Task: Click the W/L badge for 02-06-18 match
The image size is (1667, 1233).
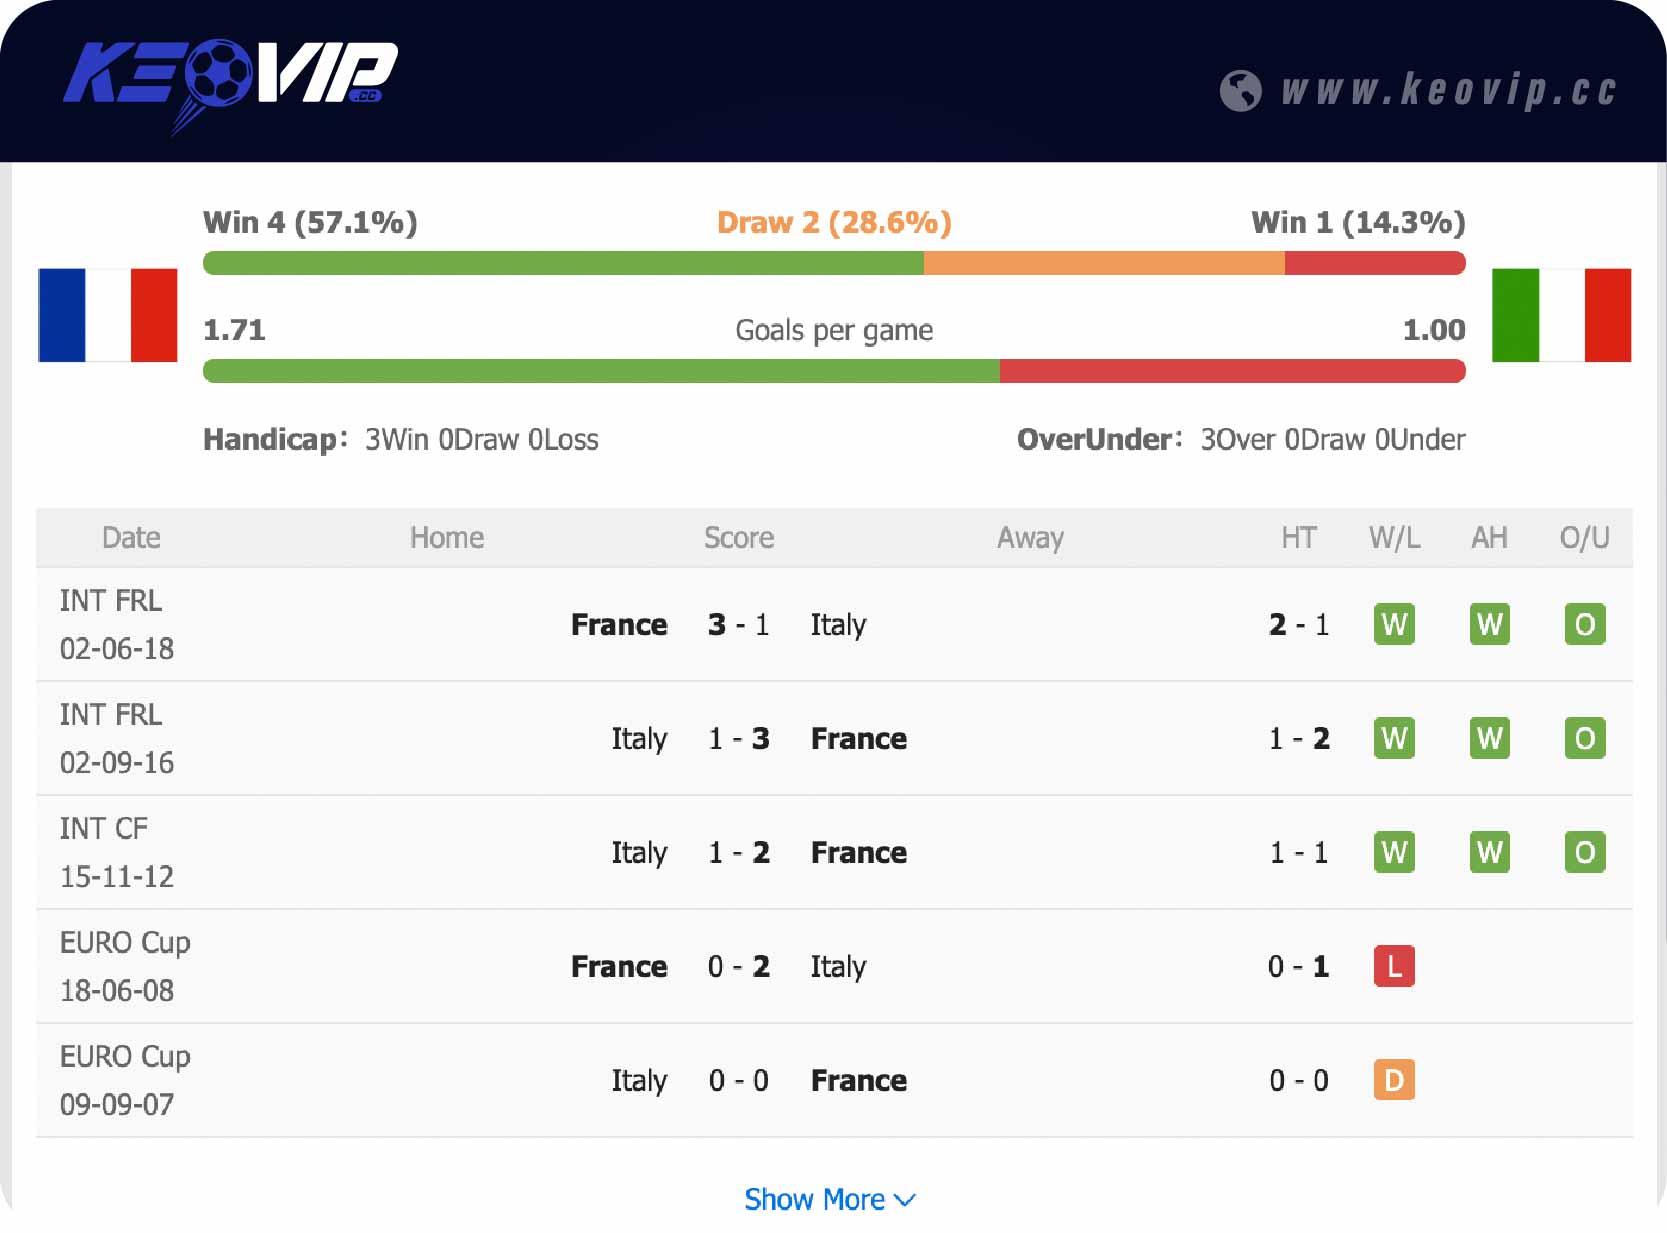Action: (x=1394, y=625)
